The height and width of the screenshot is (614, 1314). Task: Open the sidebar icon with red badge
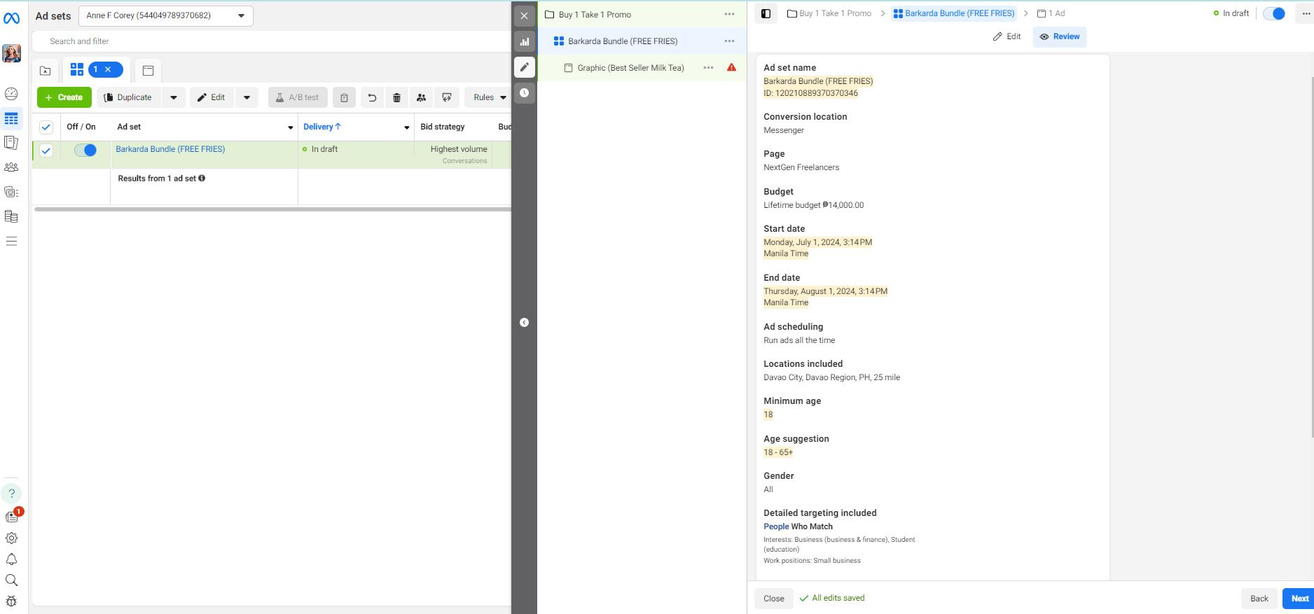click(x=13, y=516)
